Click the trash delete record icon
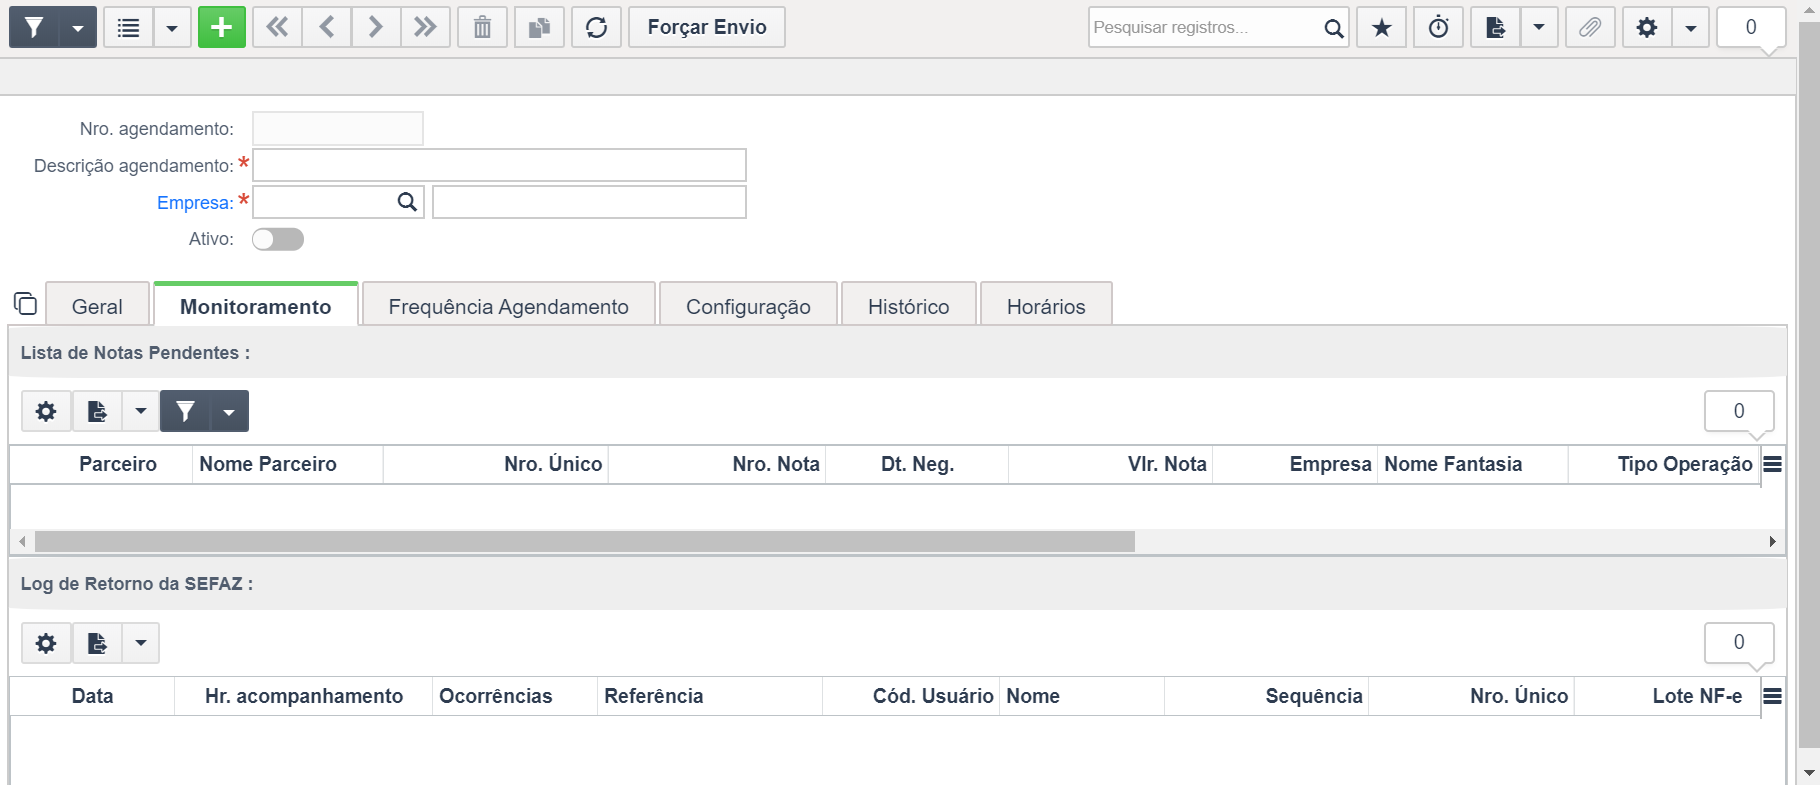 tap(482, 27)
